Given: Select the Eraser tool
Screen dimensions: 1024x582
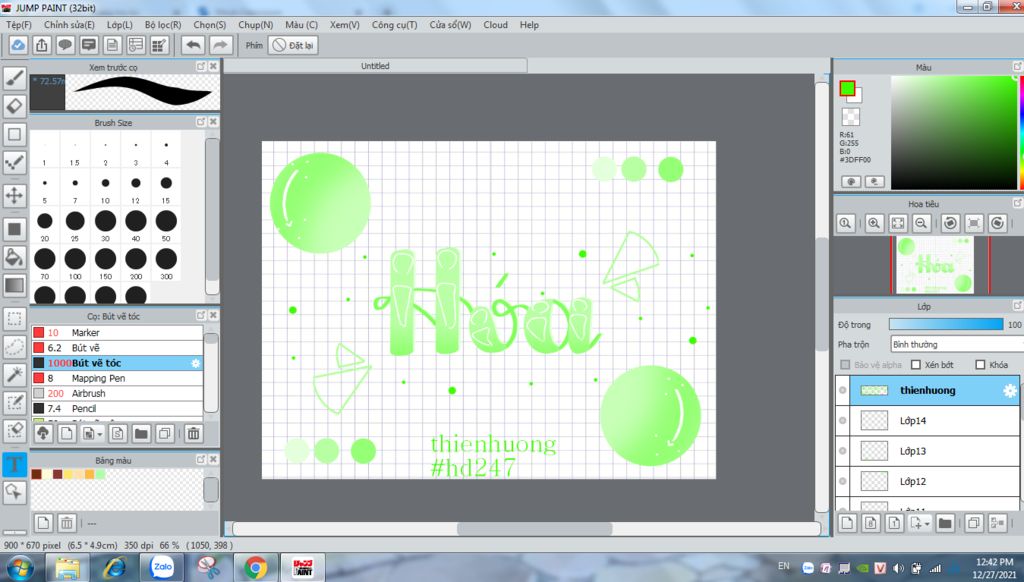Looking at the screenshot, I should tap(14, 106).
